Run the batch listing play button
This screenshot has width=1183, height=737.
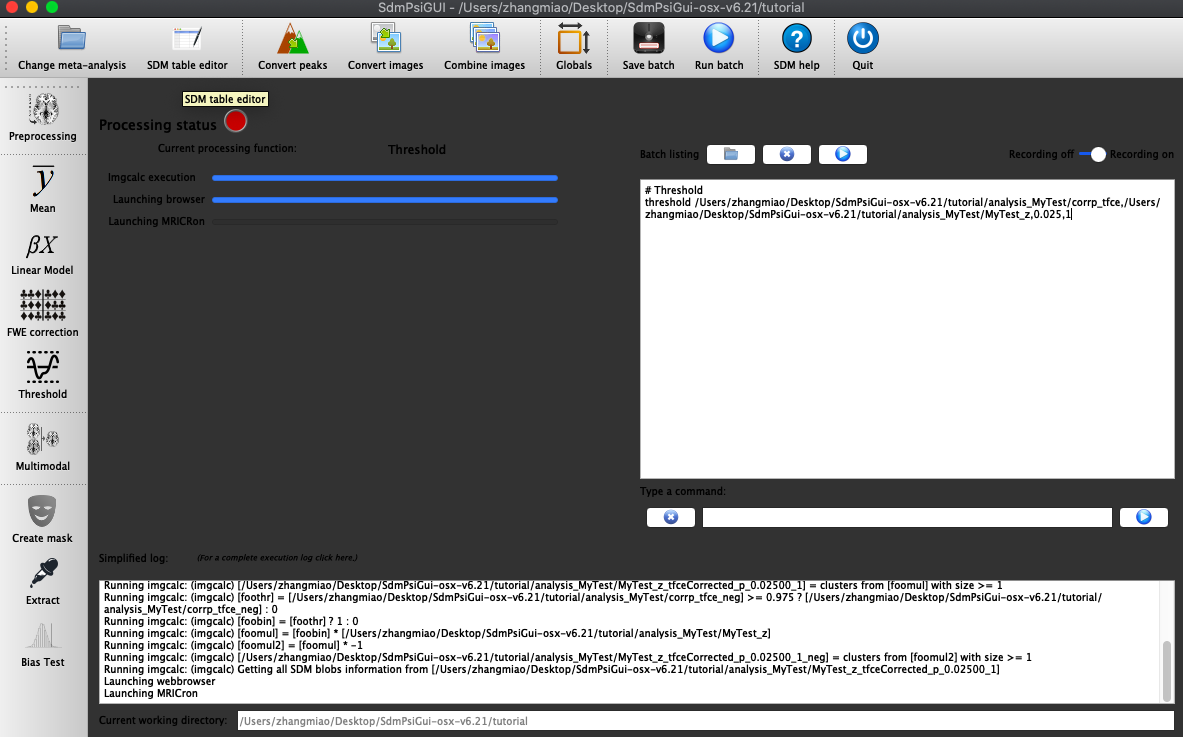pos(842,154)
